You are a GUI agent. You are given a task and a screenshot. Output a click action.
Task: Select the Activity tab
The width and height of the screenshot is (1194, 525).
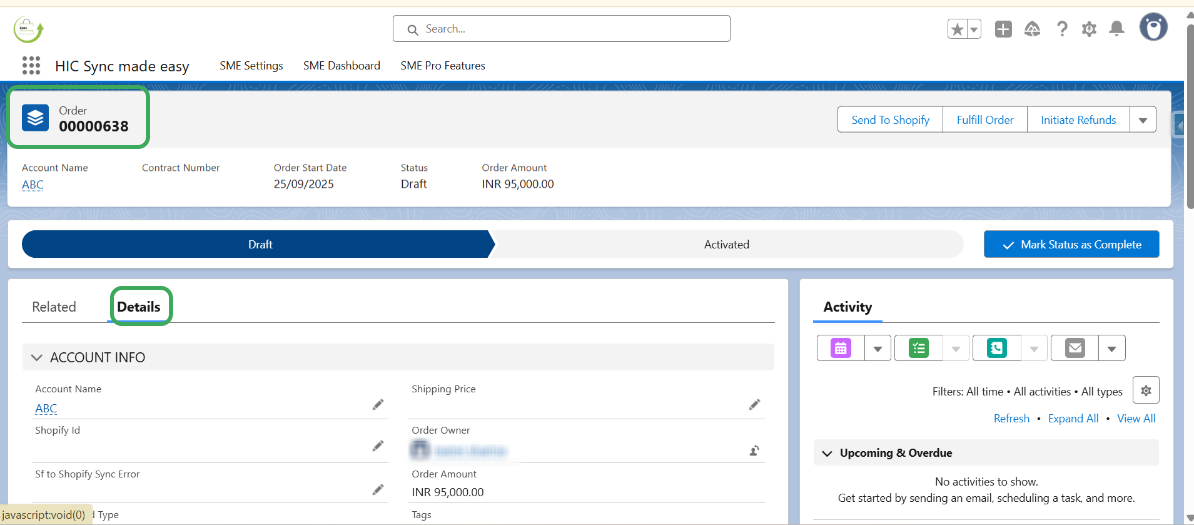click(x=848, y=307)
